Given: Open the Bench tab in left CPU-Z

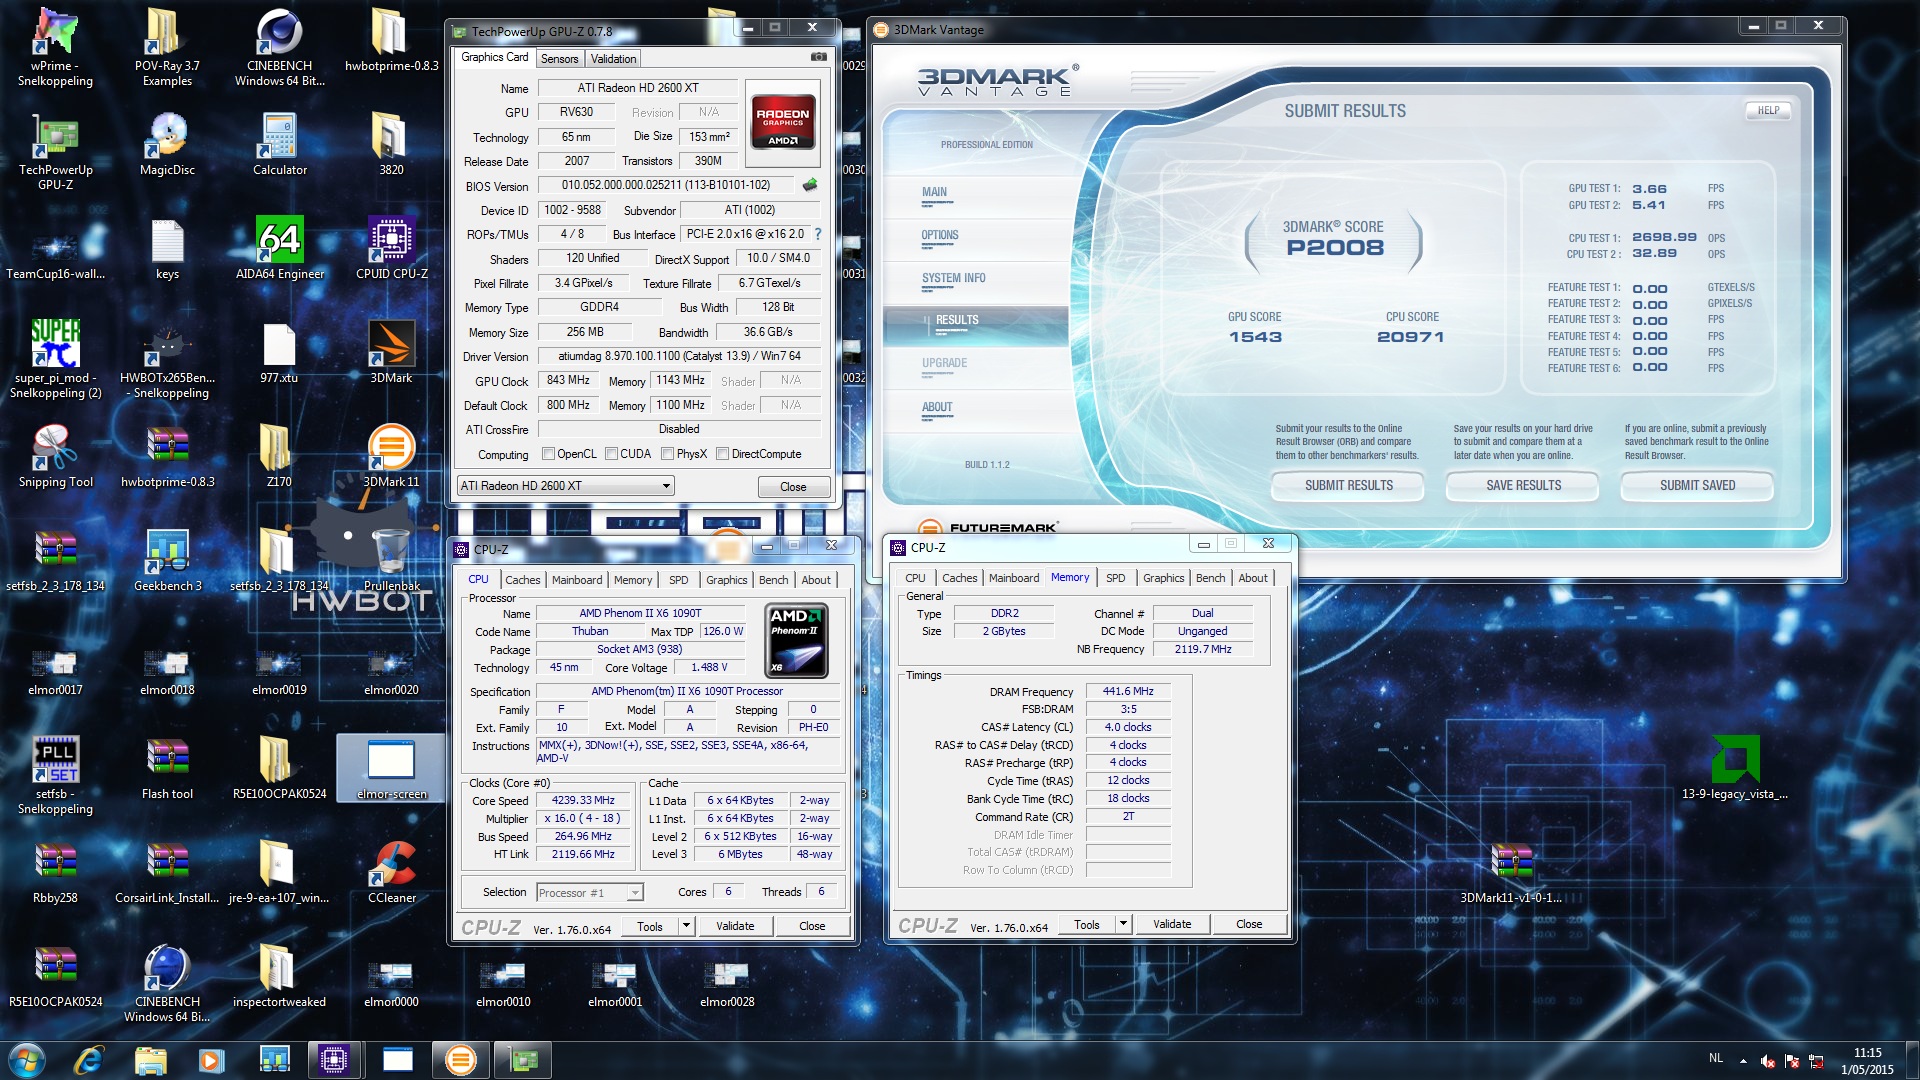Looking at the screenshot, I should click(x=773, y=580).
